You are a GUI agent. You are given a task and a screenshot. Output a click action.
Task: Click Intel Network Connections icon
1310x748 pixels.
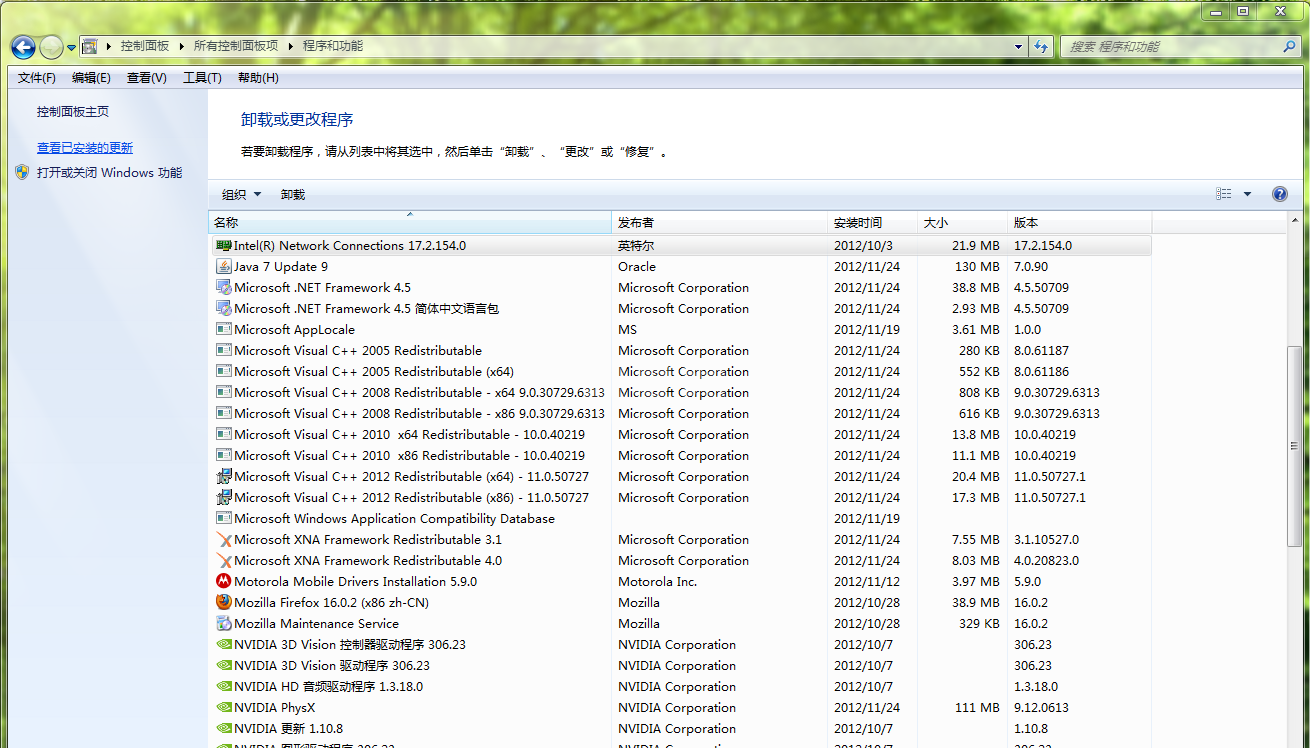(x=224, y=245)
